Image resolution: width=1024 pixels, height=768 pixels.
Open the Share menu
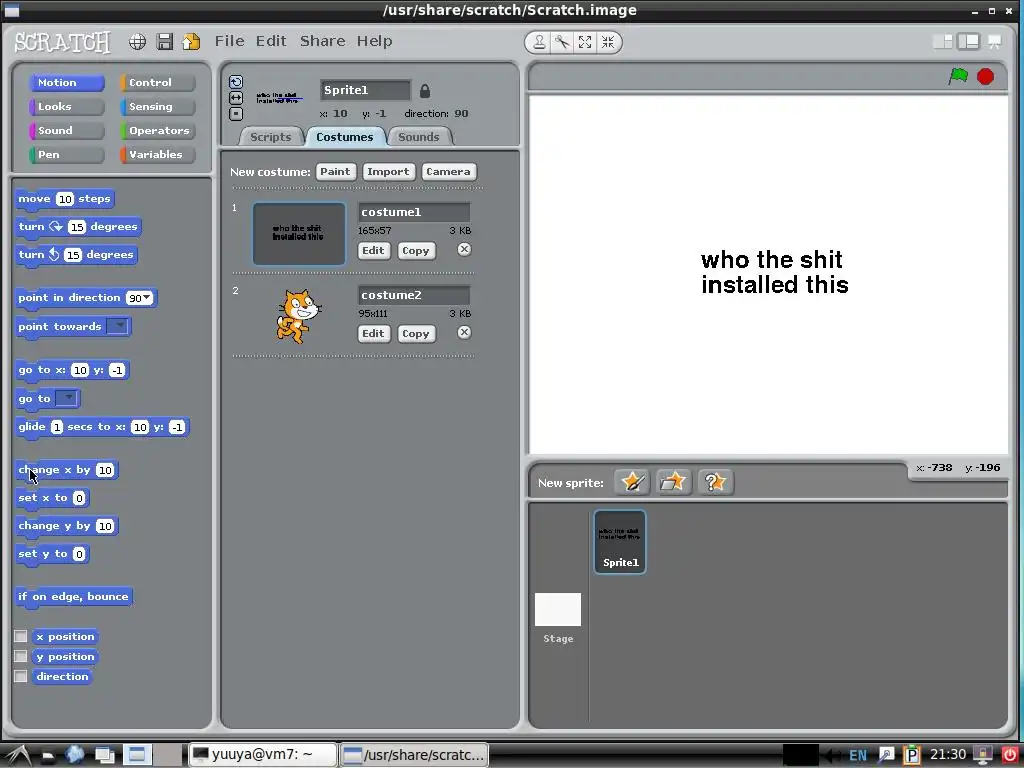click(x=322, y=41)
